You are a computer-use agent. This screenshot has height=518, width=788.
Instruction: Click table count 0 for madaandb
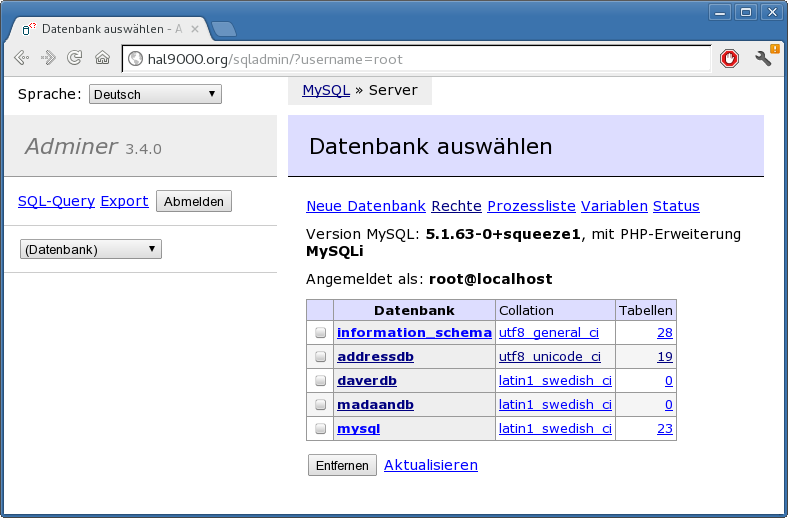[x=669, y=404]
